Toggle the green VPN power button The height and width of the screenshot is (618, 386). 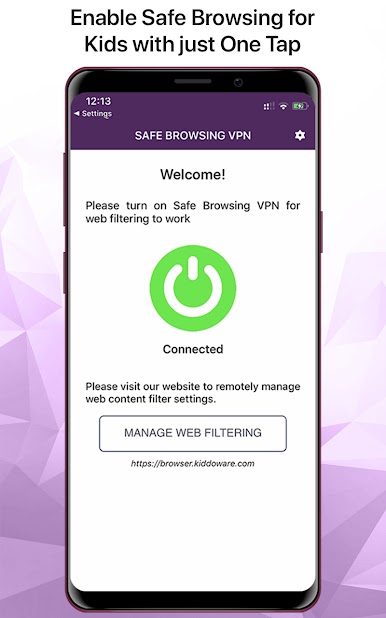click(193, 289)
